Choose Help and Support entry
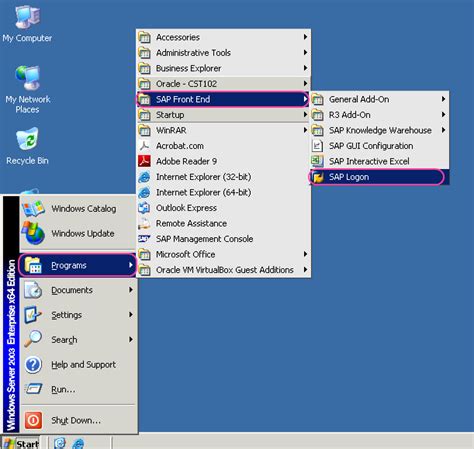The width and height of the screenshot is (474, 449). [x=78, y=364]
